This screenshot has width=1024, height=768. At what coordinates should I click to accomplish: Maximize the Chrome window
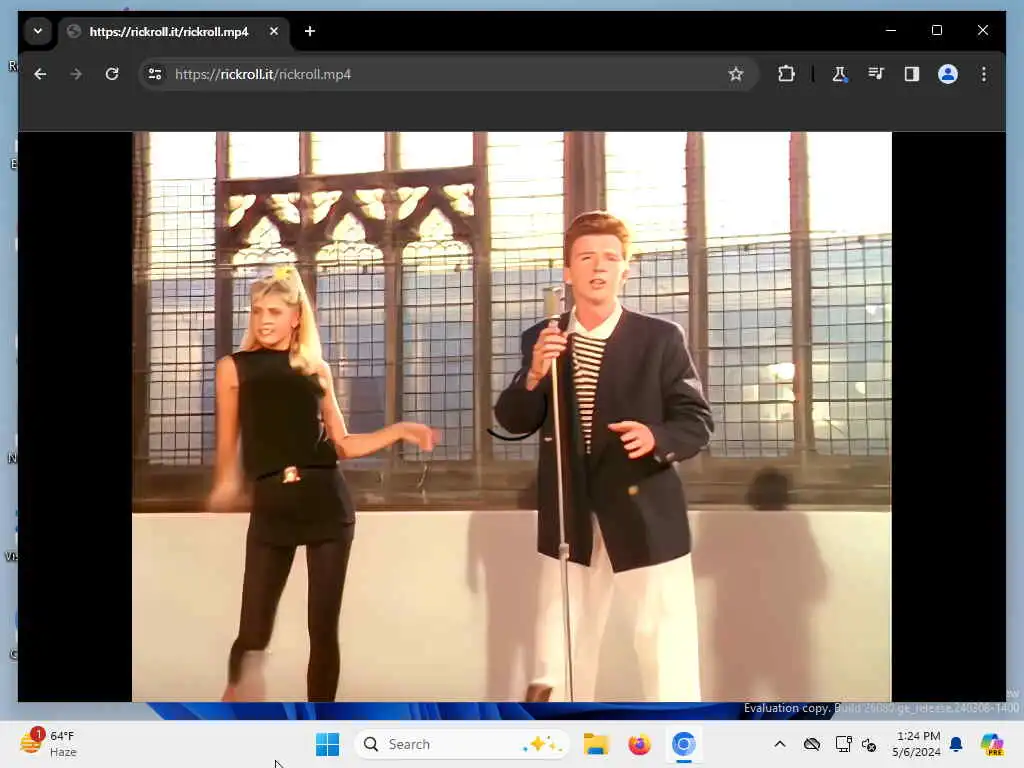pyautogui.click(x=936, y=31)
